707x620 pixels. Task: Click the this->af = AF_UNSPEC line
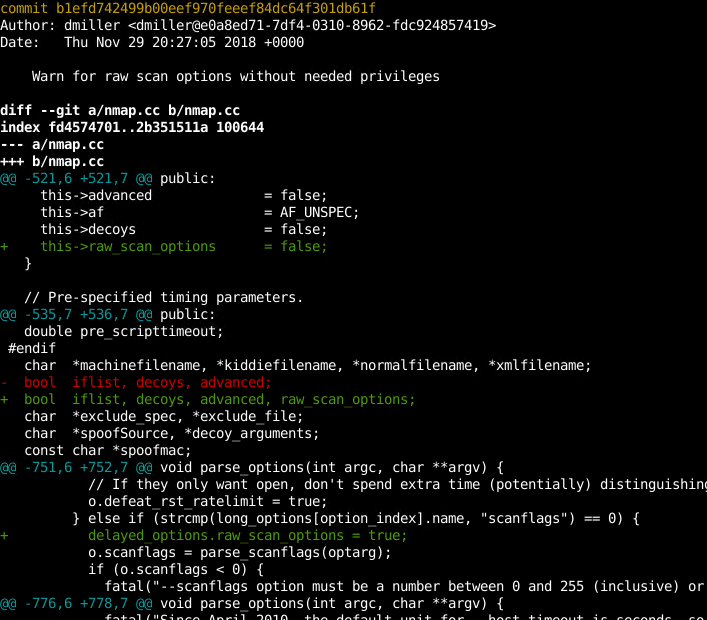198,212
